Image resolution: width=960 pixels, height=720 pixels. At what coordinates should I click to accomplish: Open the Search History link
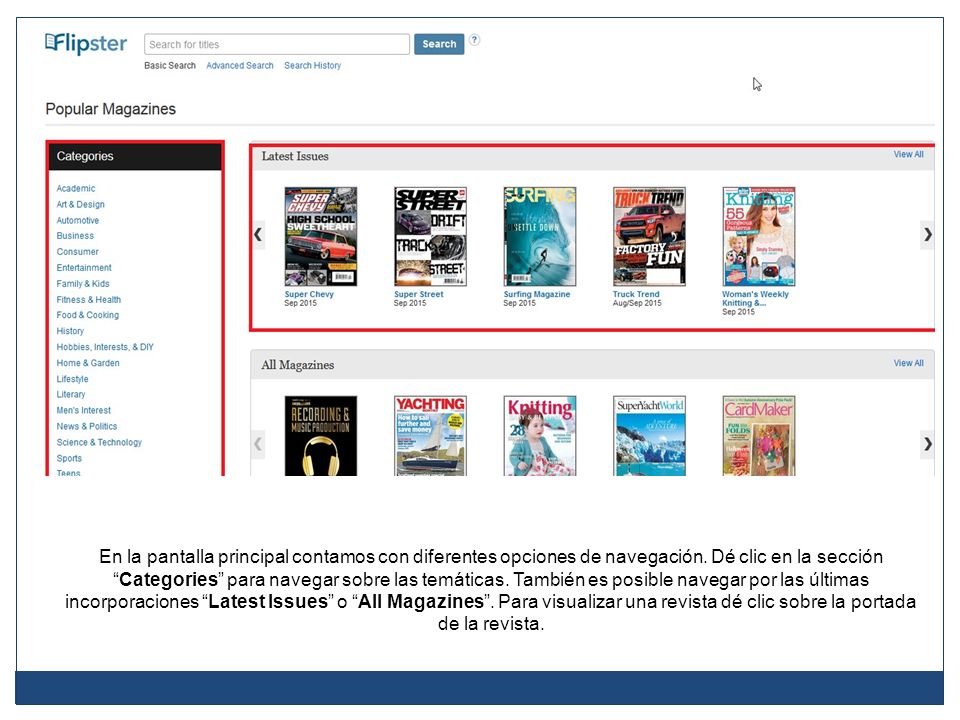[x=312, y=66]
